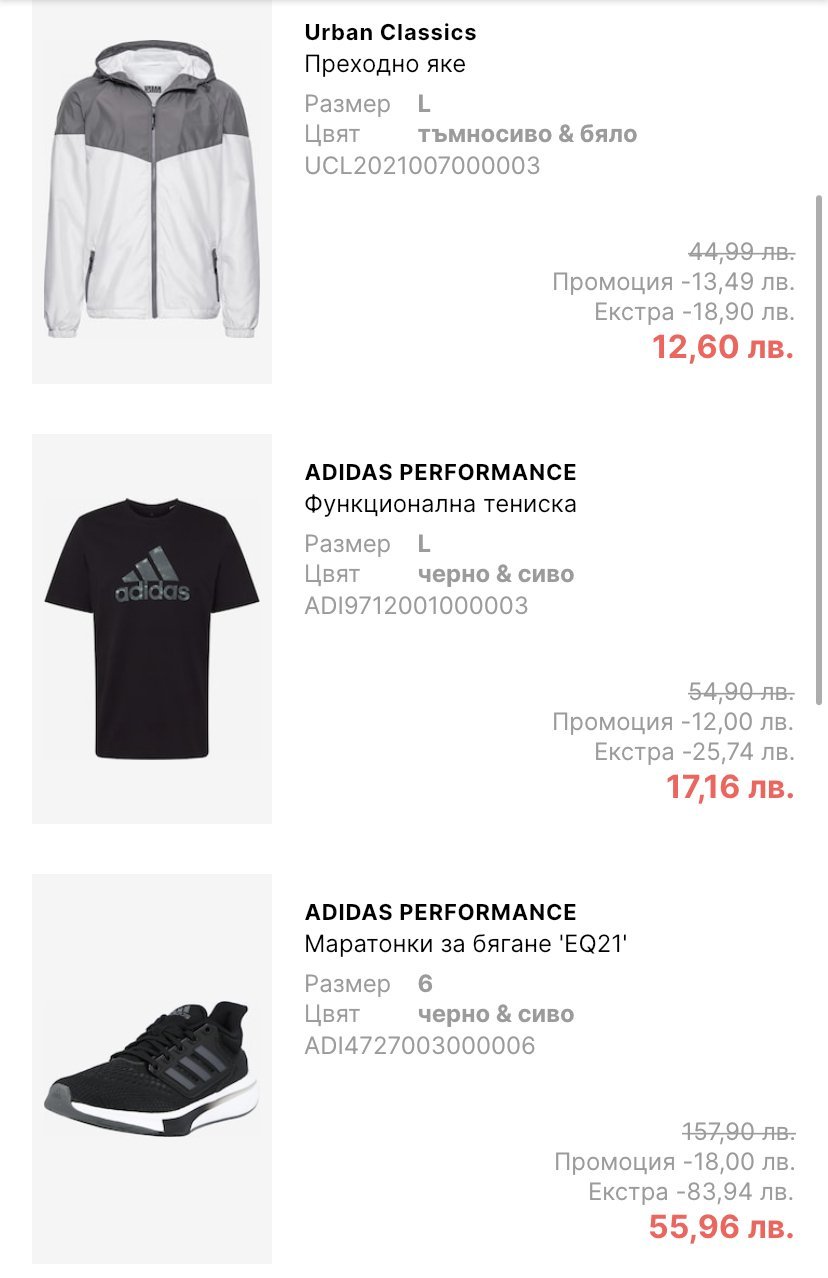This screenshot has width=828, height=1278.
Task: Click the 'тъмносиво & бяло' color value
Action: [527, 135]
